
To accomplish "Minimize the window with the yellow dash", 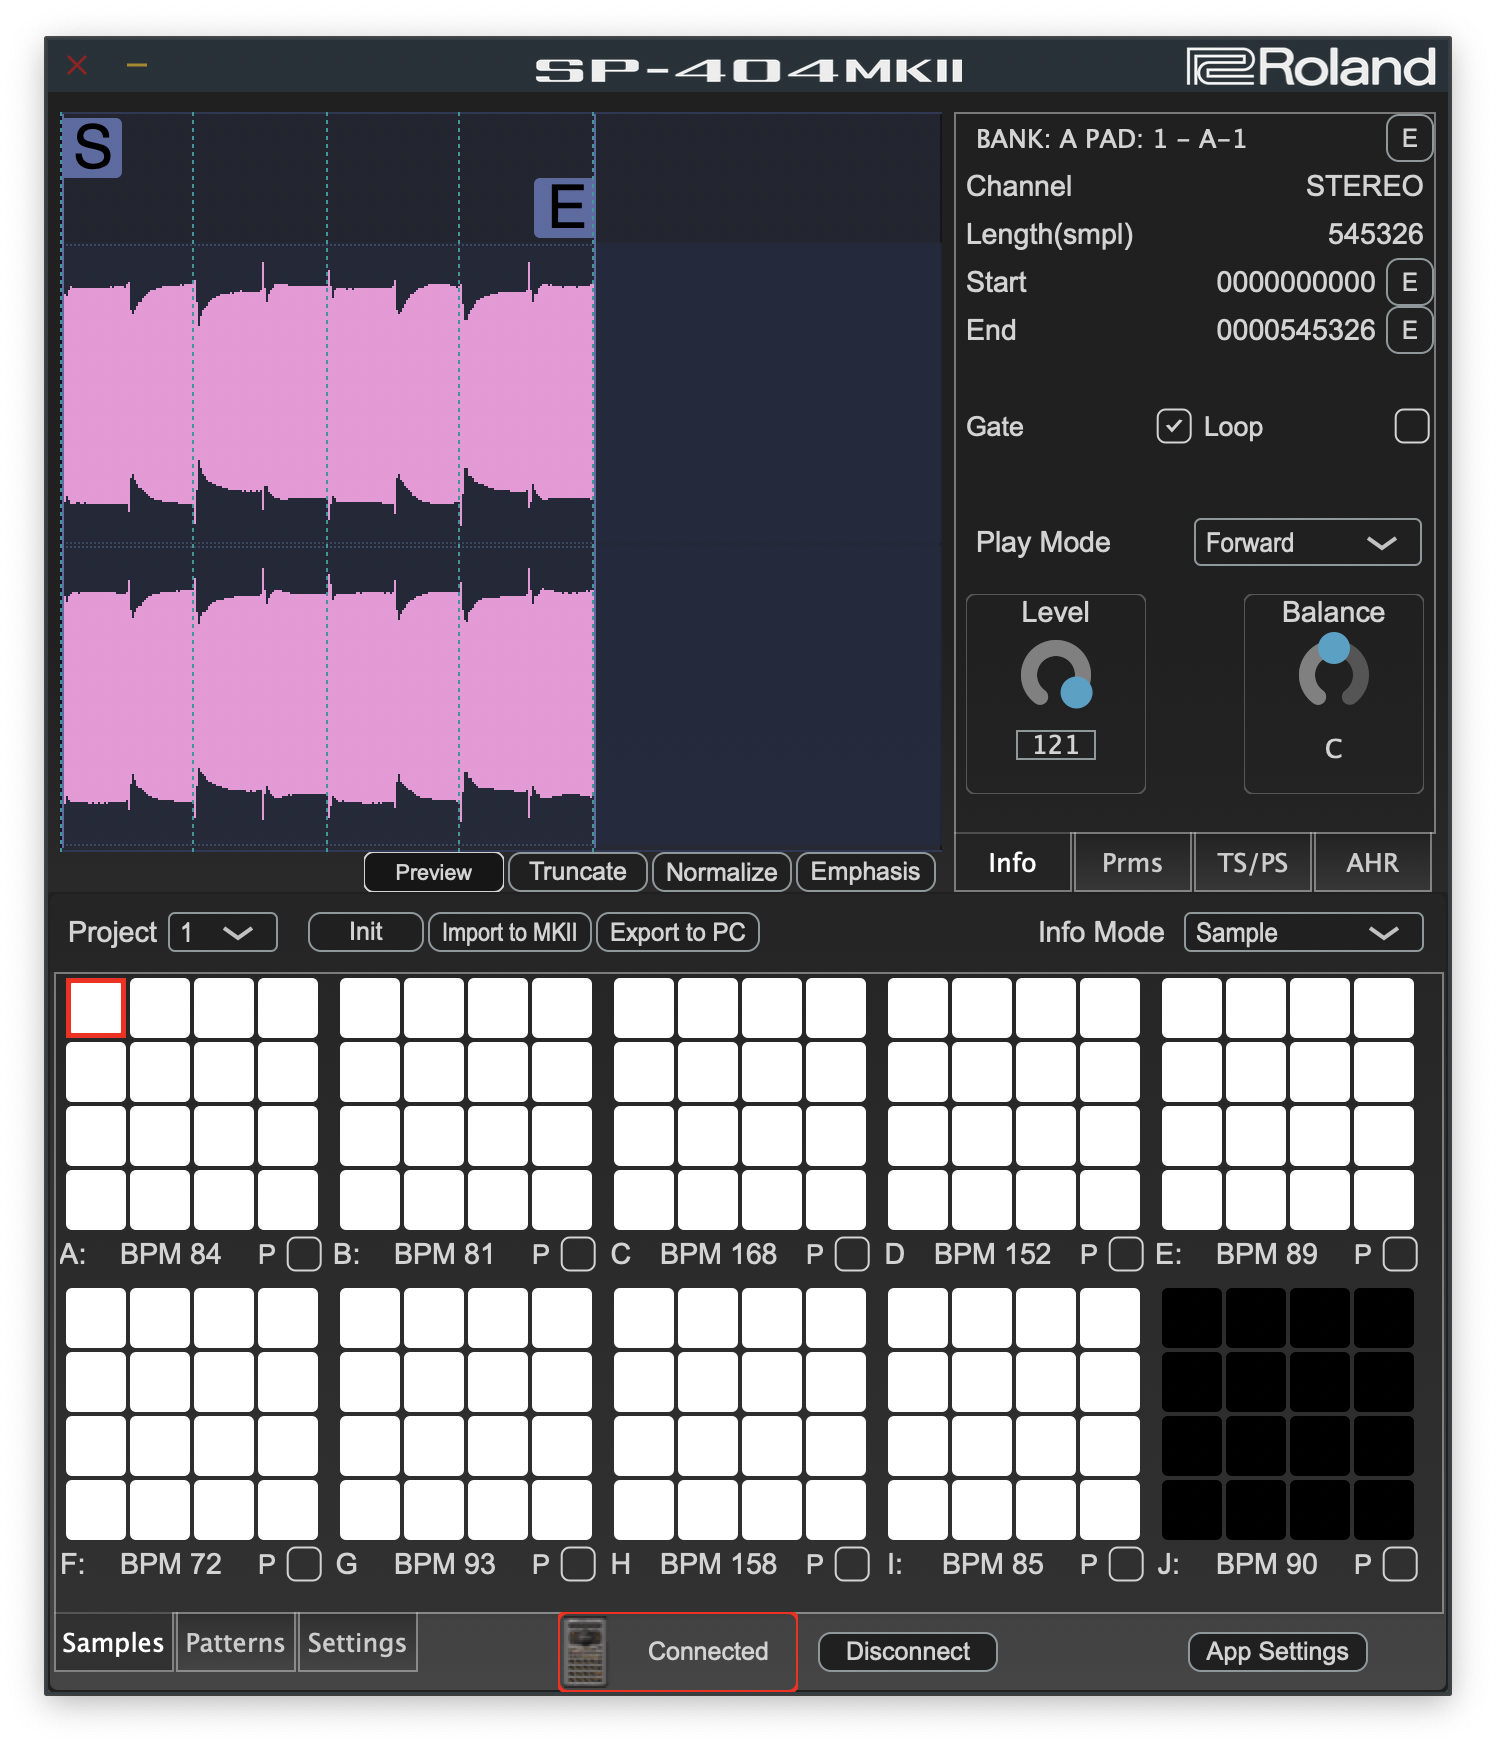I will tap(137, 66).
